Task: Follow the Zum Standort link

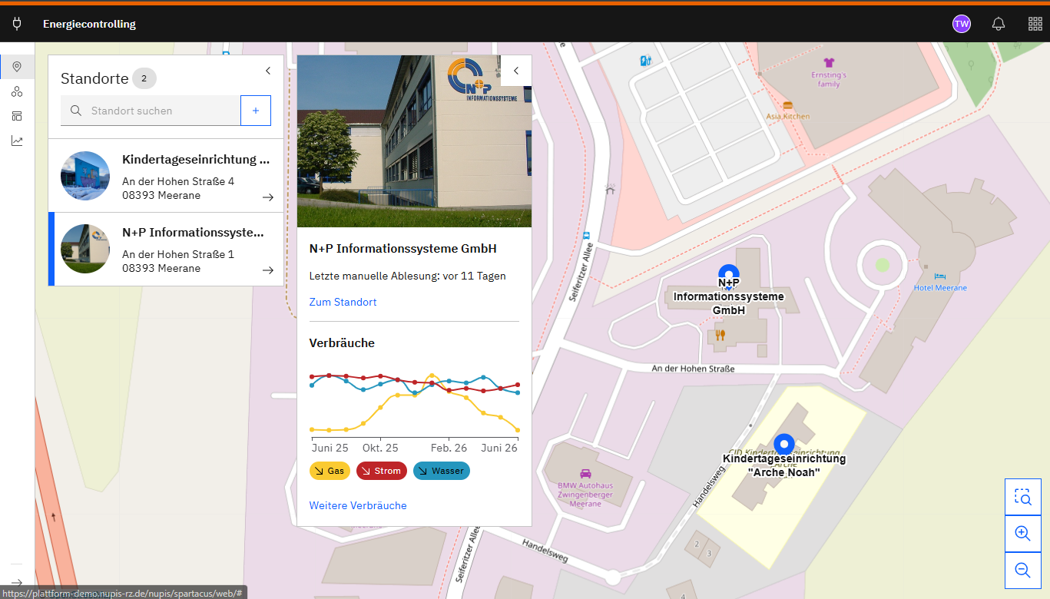Action: pyautogui.click(x=343, y=302)
